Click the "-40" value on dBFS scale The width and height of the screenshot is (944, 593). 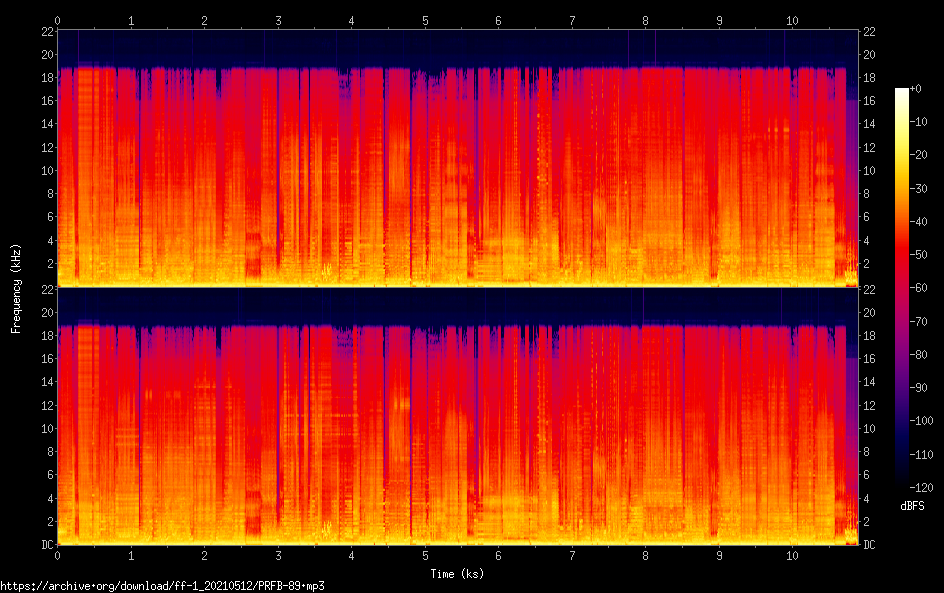tap(918, 222)
